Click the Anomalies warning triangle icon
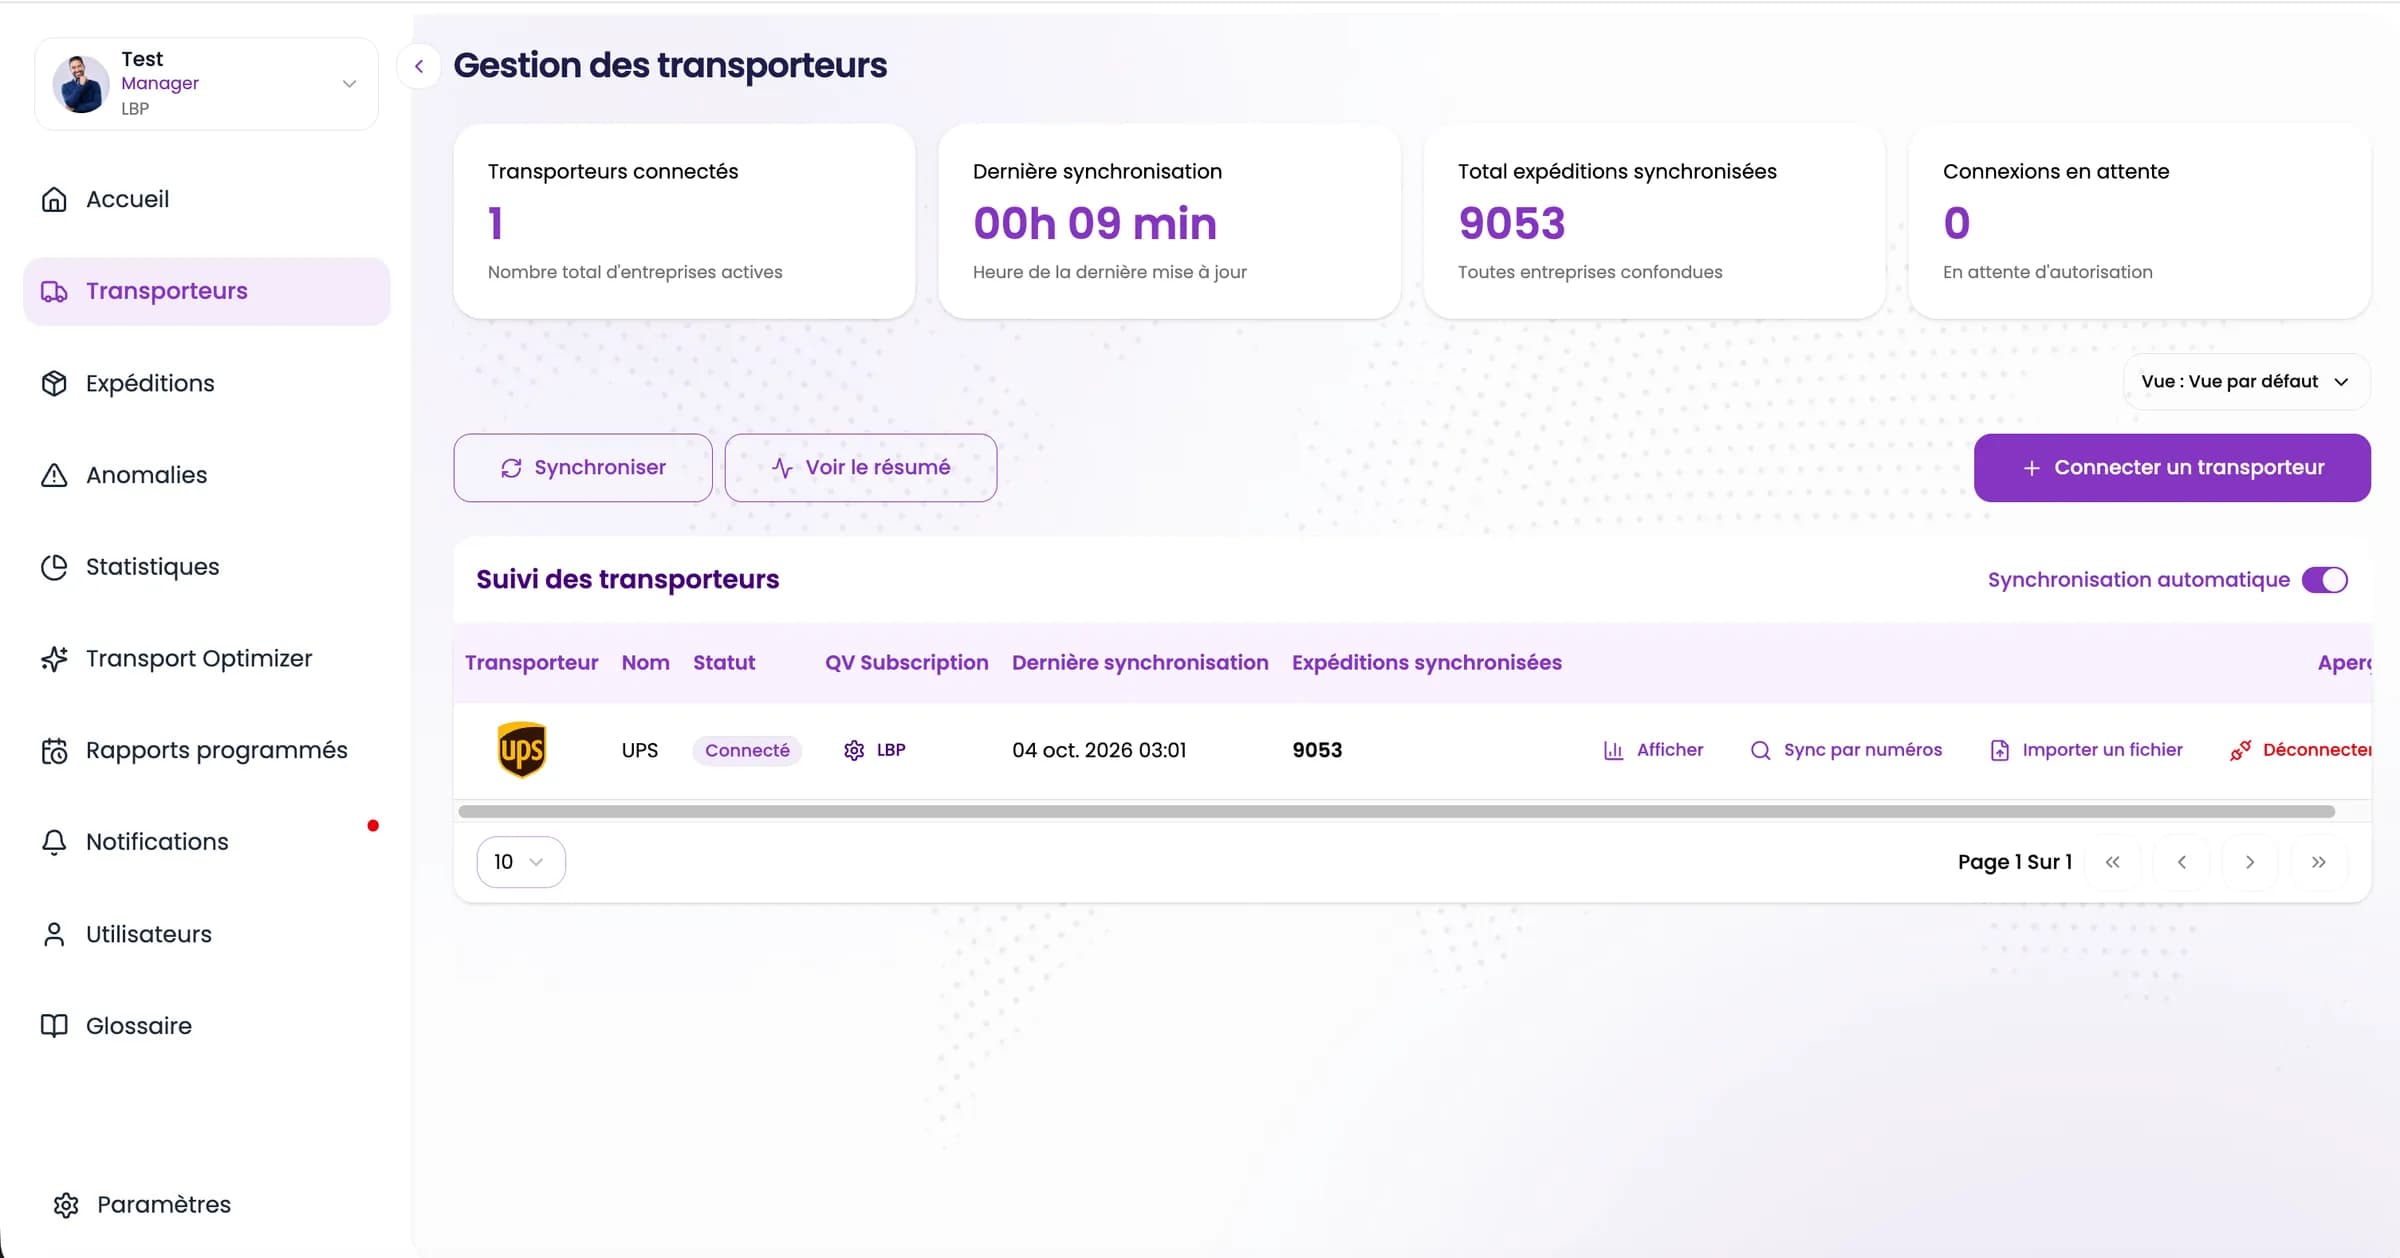This screenshot has width=2400, height=1258. [54, 475]
